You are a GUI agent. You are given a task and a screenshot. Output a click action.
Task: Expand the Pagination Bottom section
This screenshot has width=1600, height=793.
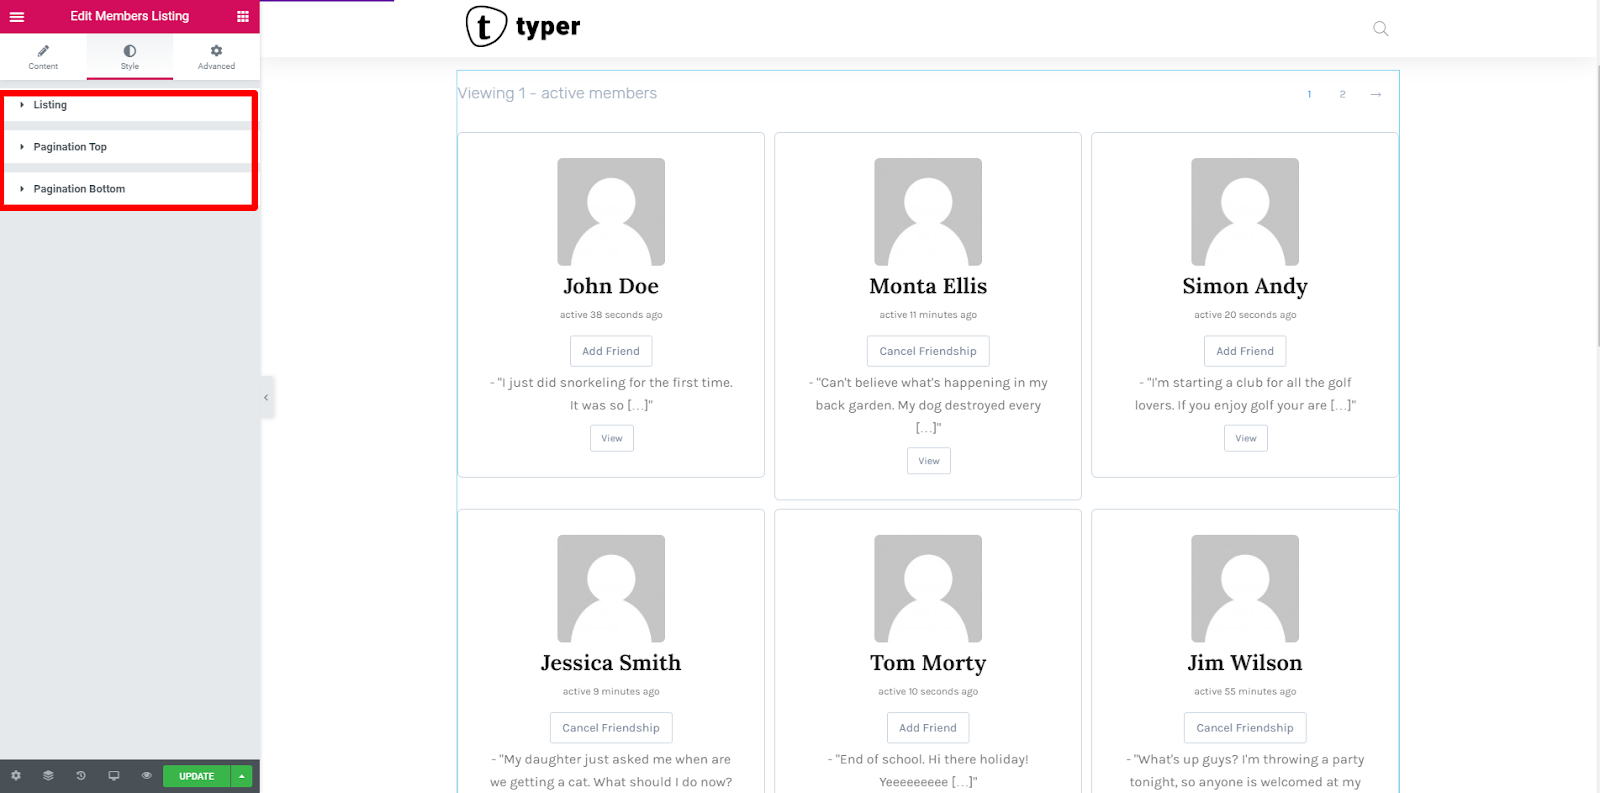(129, 189)
